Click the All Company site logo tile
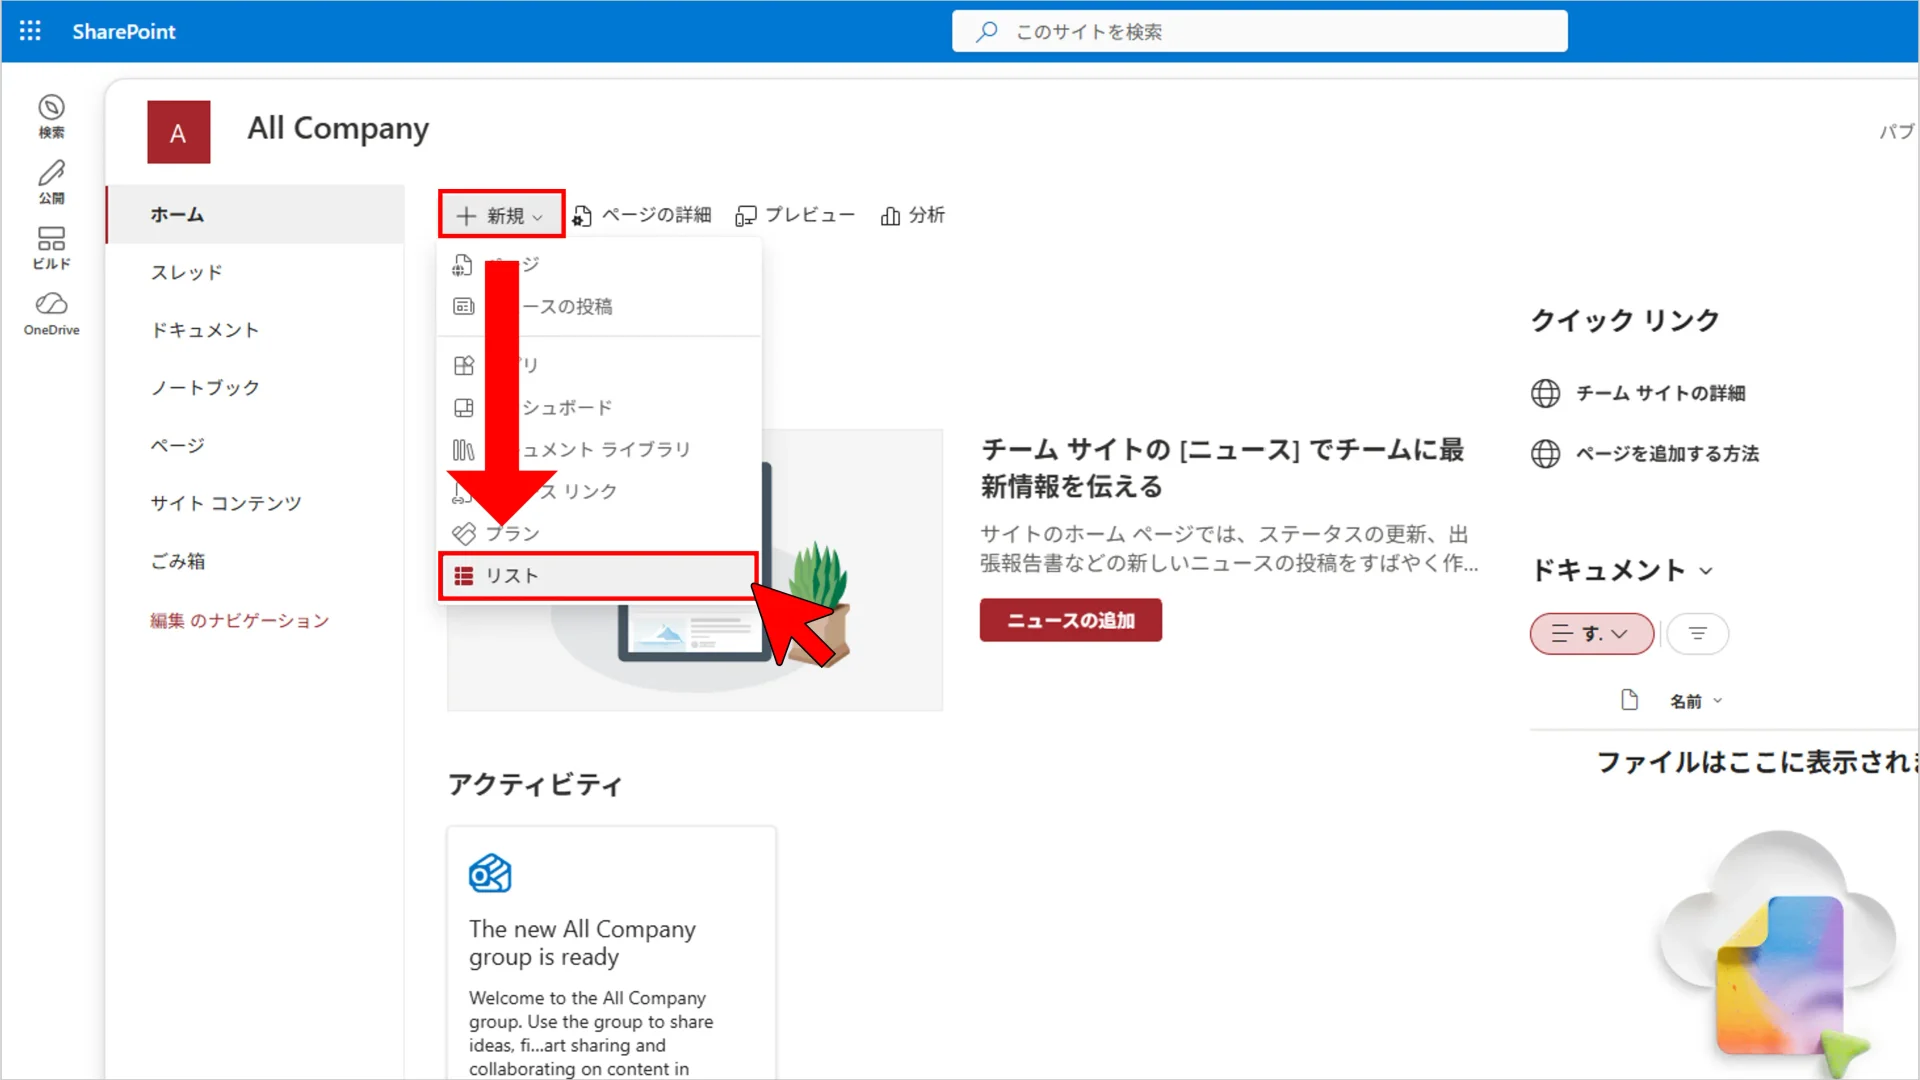The image size is (1920, 1080). tap(179, 132)
